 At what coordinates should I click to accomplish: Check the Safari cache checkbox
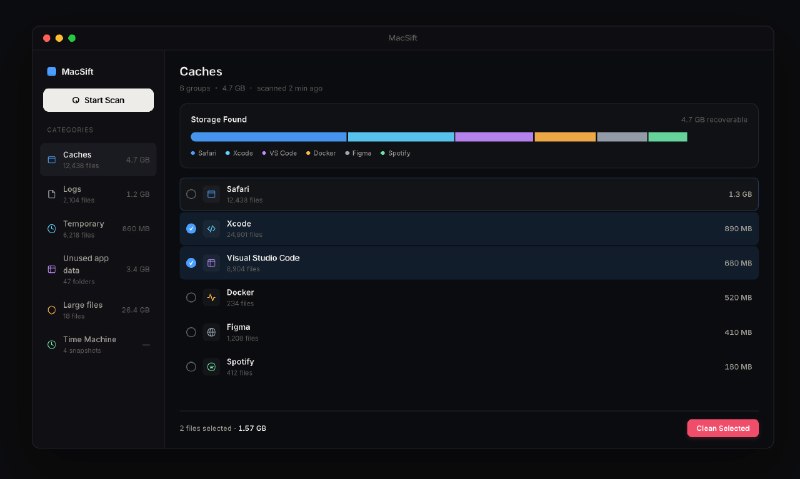(191, 194)
